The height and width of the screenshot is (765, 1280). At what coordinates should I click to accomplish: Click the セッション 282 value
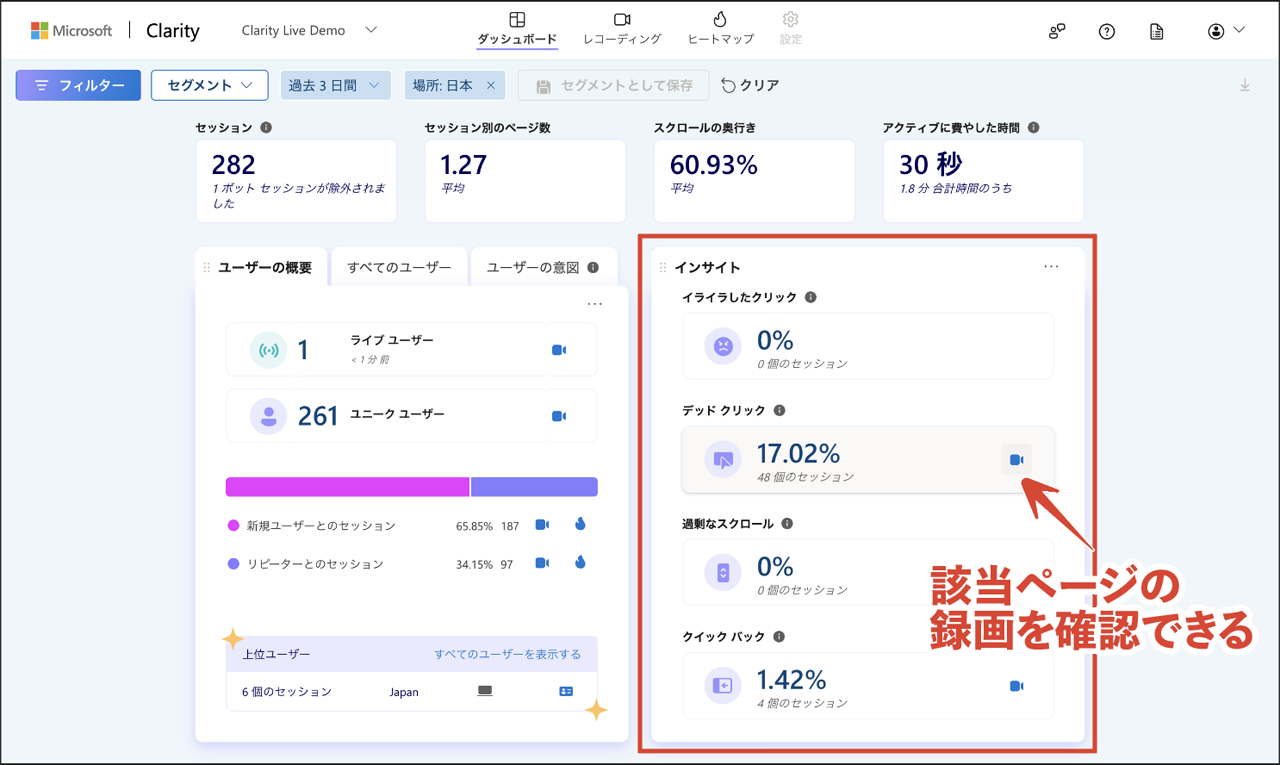[x=234, y=164]
